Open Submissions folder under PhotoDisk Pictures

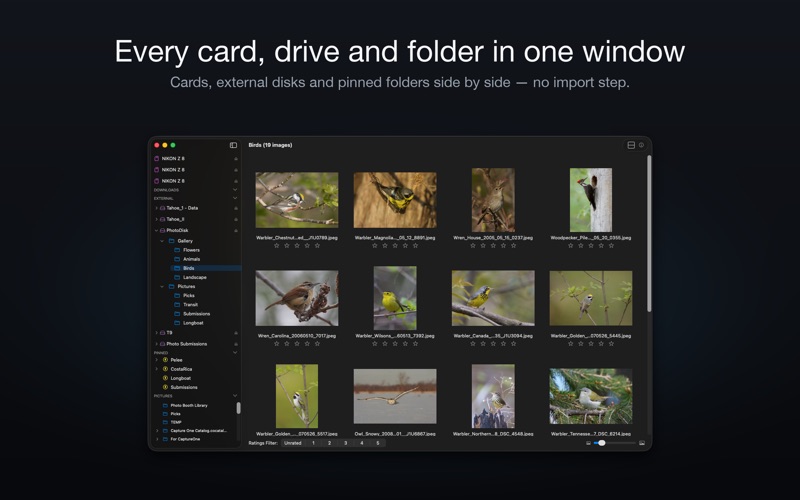coord(196,314)
